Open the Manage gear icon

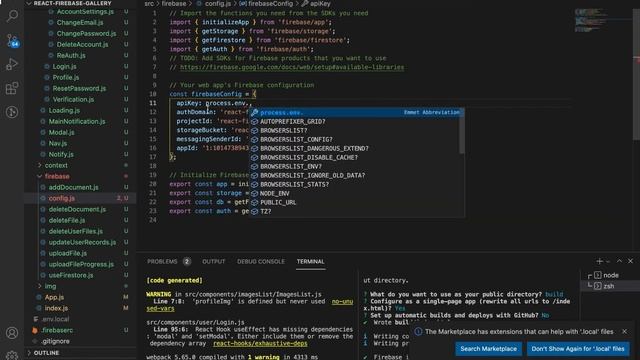[x=12, y=355]
